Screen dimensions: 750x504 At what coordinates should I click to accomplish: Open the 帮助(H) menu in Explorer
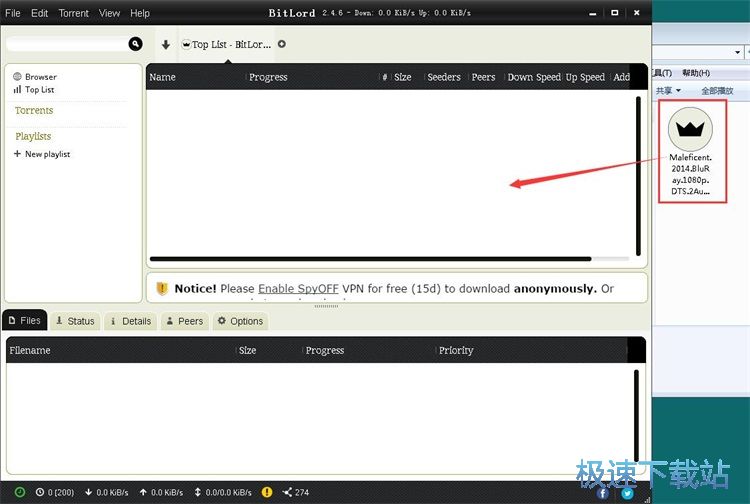click(x=696, y=73)
